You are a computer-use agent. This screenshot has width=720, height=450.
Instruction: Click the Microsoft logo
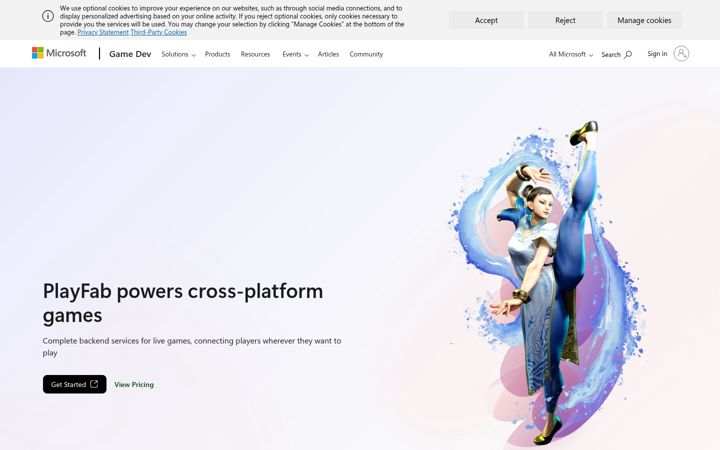[59, 53]
